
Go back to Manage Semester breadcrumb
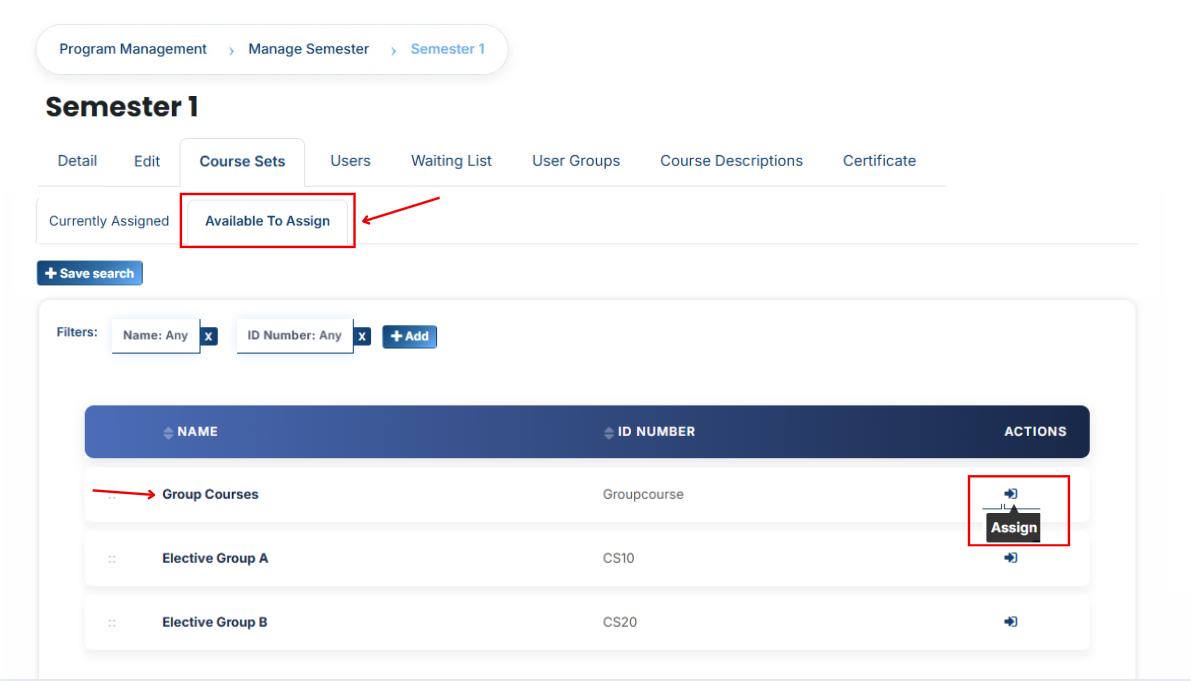coord(308,49)
